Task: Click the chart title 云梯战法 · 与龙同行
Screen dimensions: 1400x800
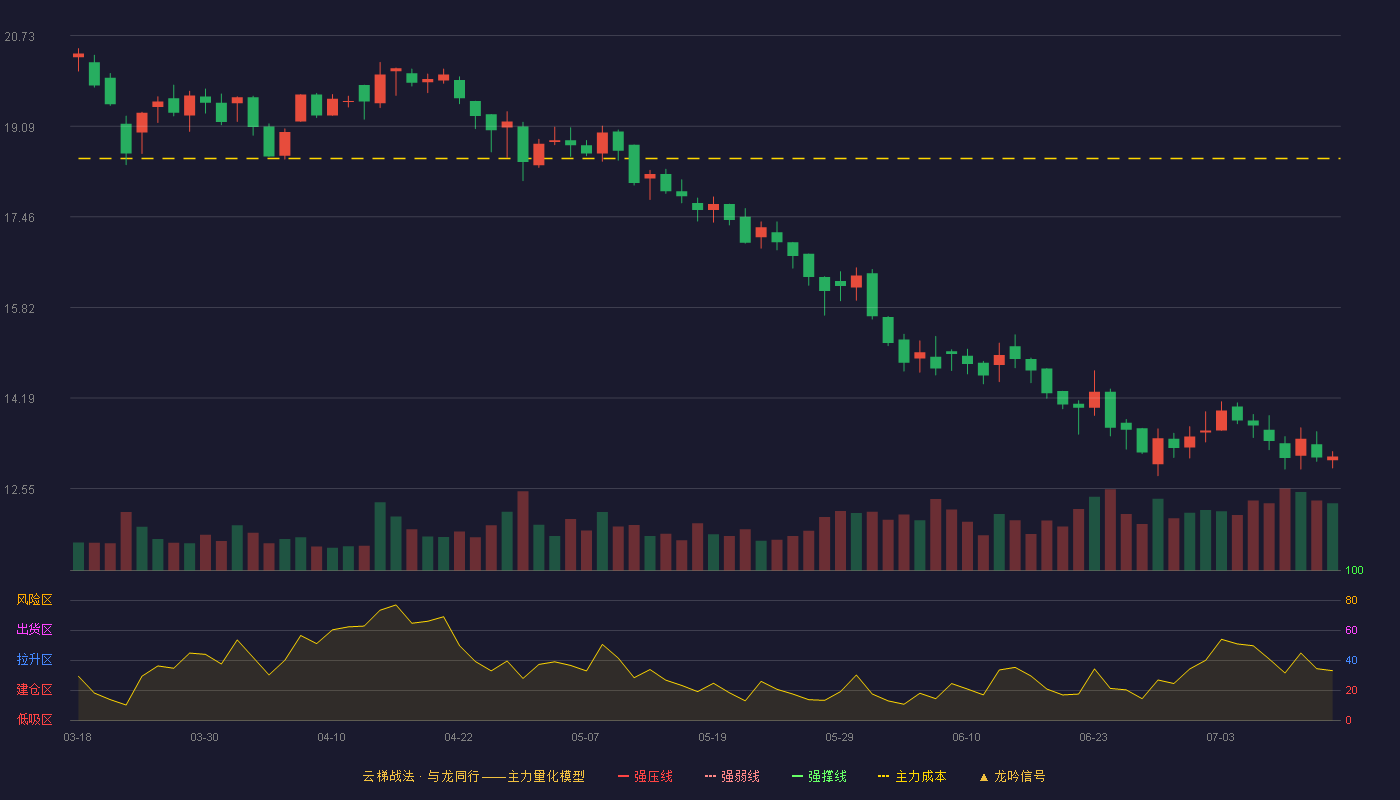Action: (x=421, y=776)
